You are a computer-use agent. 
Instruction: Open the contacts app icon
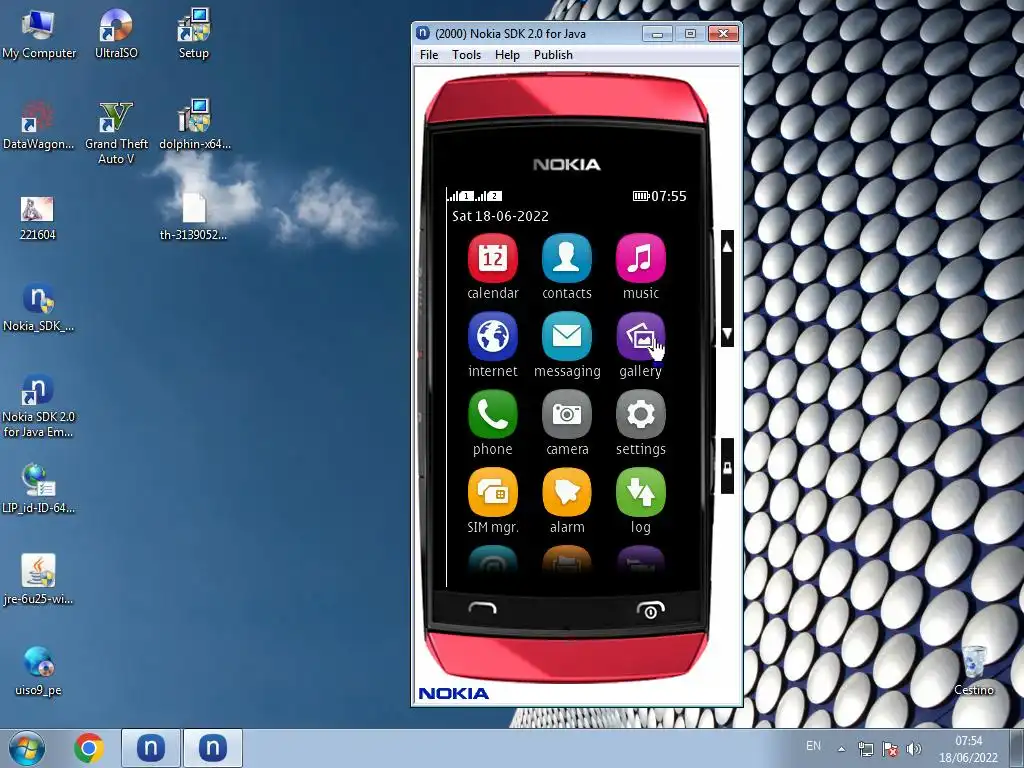[x=566, y=259]
